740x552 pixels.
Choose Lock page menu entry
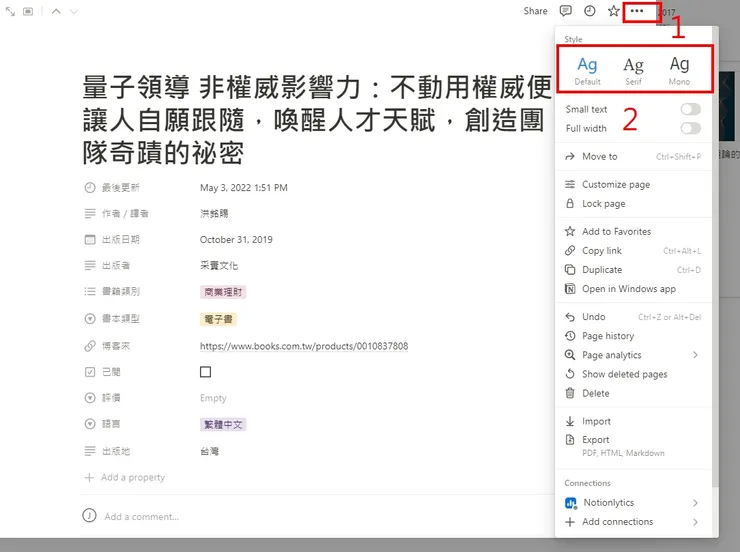pyautogui.click(x=633, y=203)
